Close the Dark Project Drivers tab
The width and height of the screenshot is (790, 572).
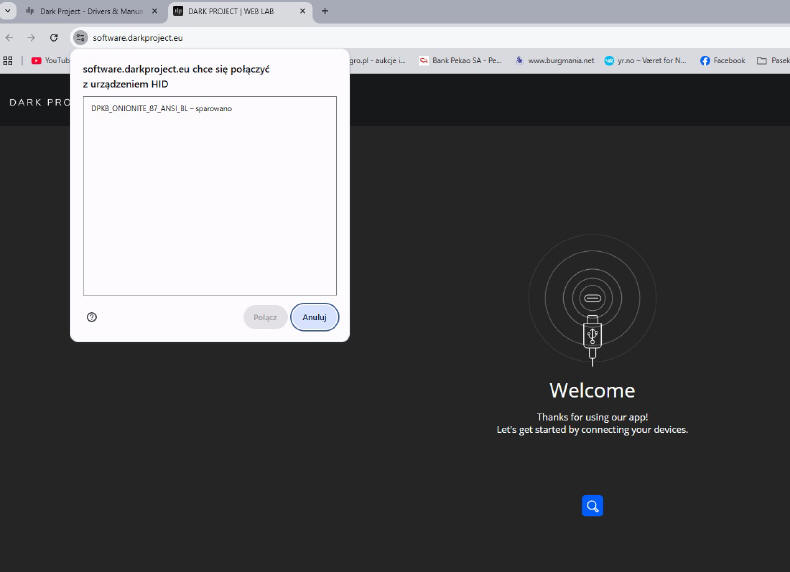[154, 11]
